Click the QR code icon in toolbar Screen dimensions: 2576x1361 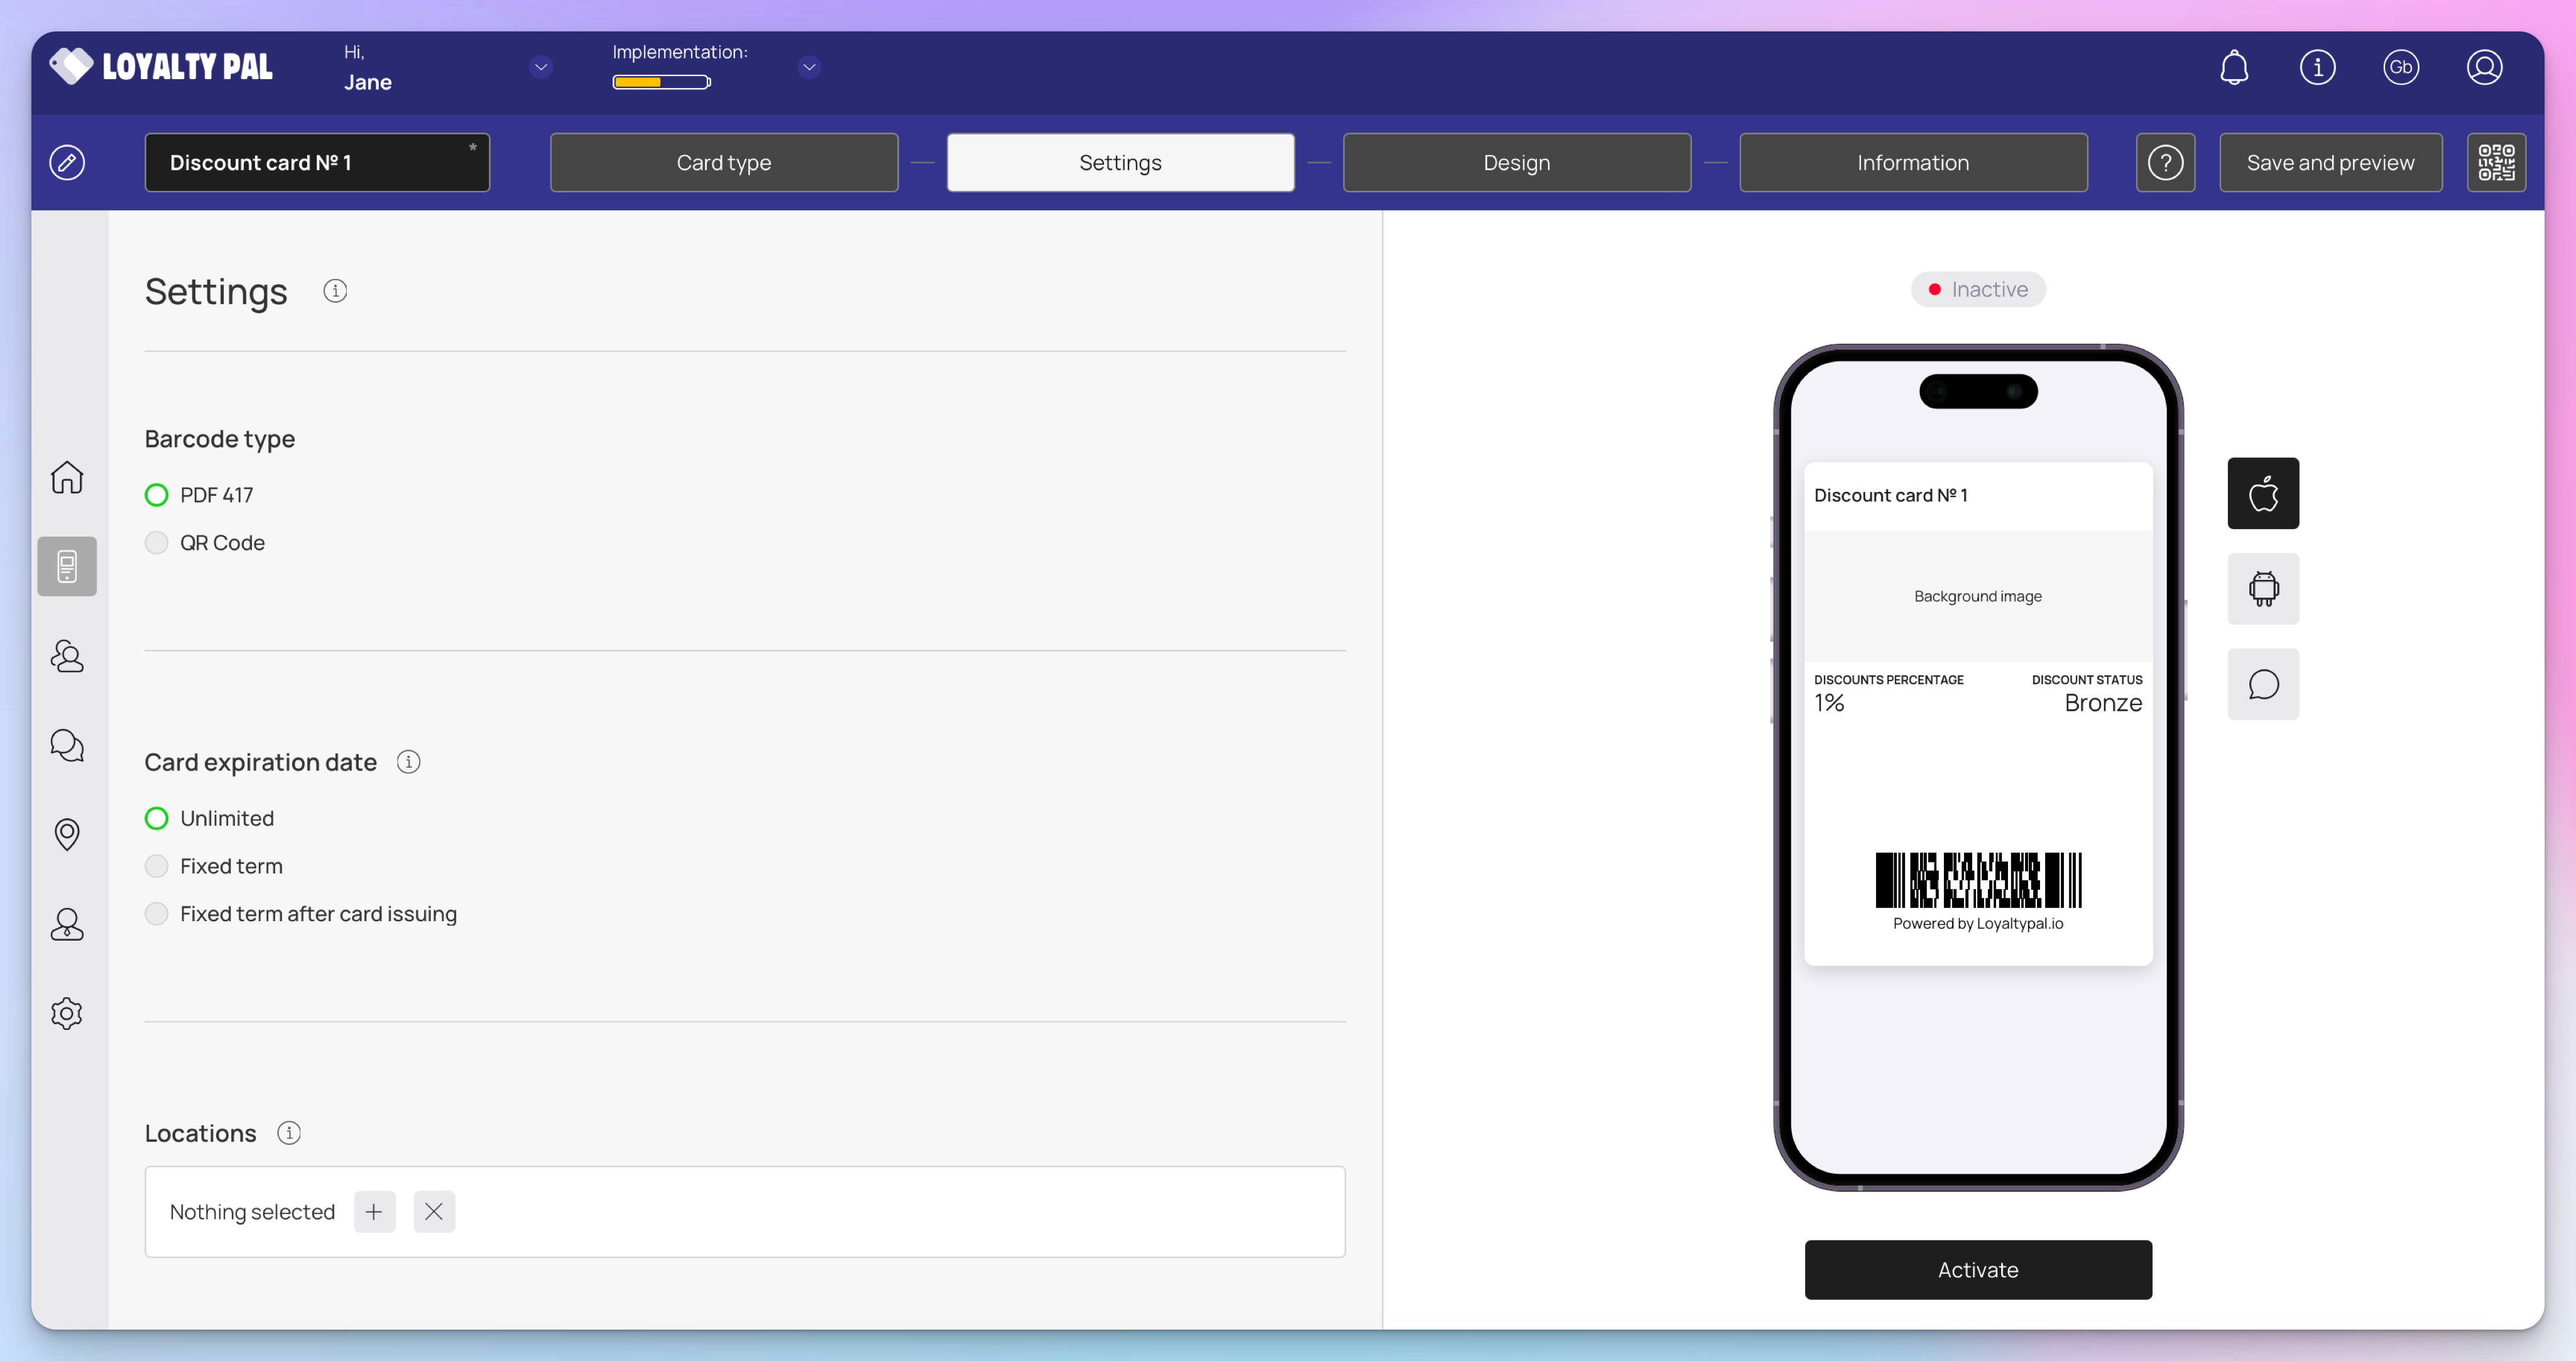pos(2495,162)
